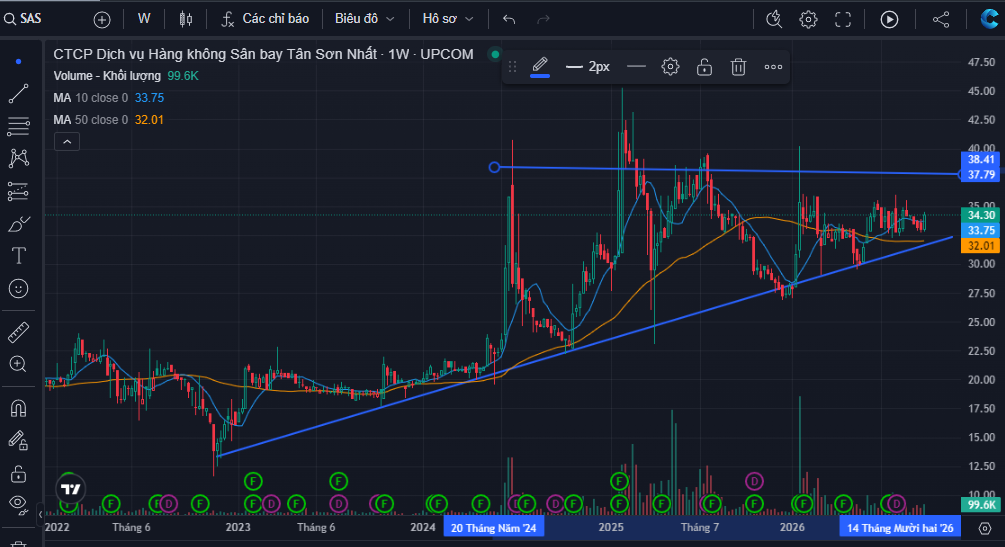Select the text annotation tool

pos(19,256)
